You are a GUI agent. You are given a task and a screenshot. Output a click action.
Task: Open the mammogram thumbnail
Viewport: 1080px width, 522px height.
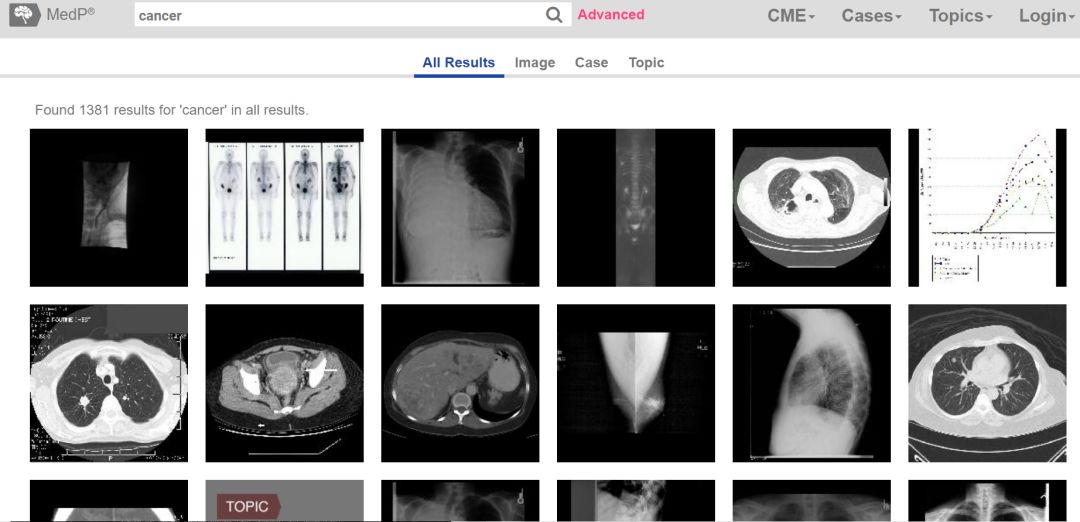[x=636, y=383]
